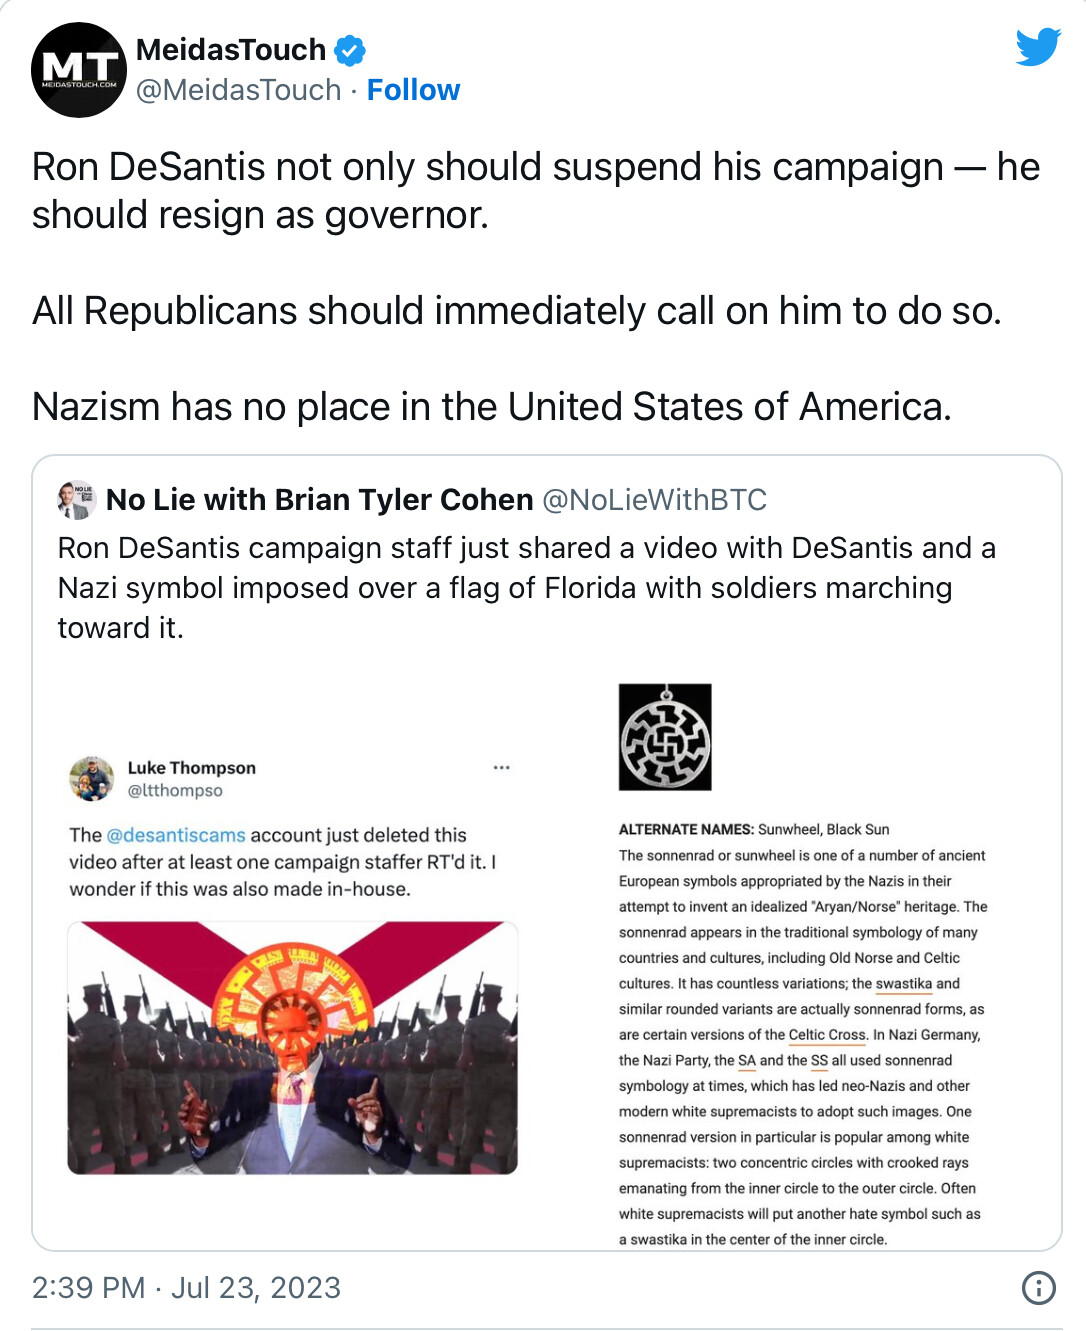The height and width of the screenshot is (1331, 1086).
Task: Click the underlined swastika link
Action: coord(904,984)
